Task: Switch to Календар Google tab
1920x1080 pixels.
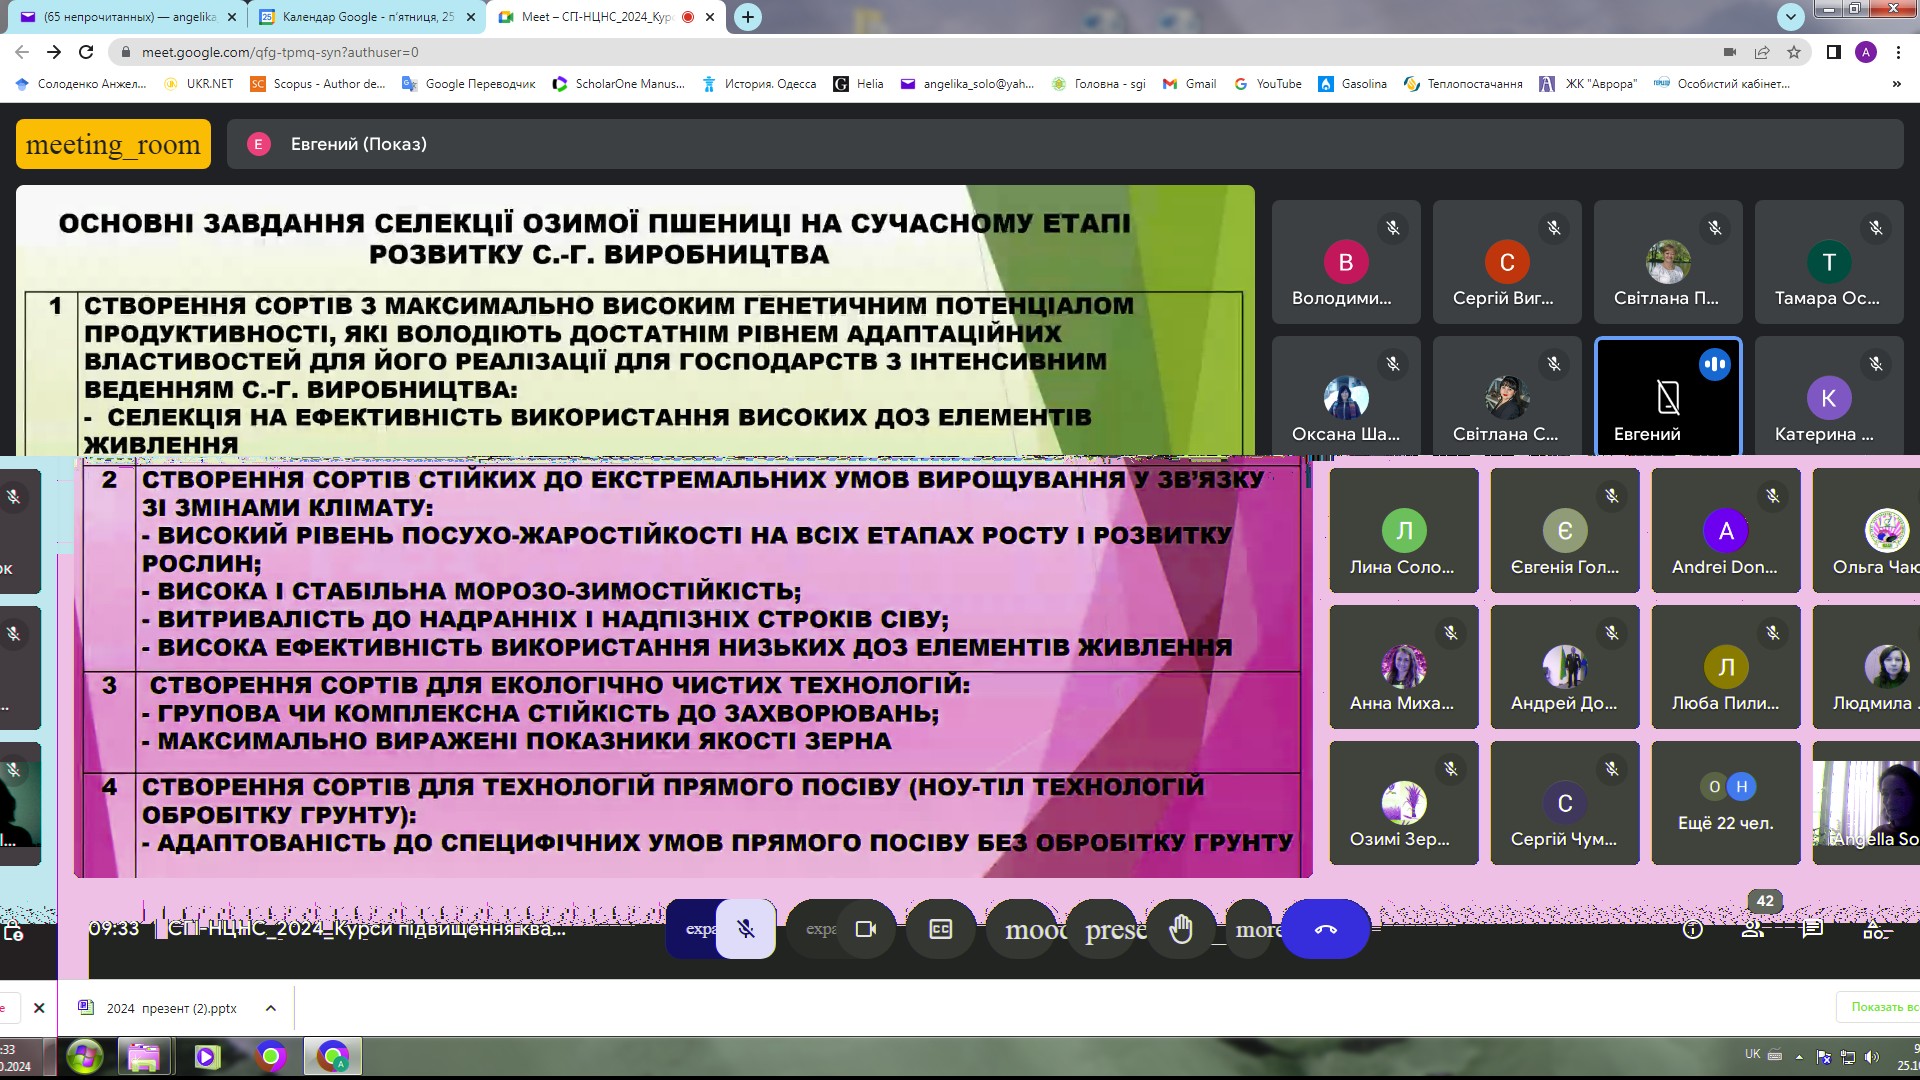Action: 367,17
